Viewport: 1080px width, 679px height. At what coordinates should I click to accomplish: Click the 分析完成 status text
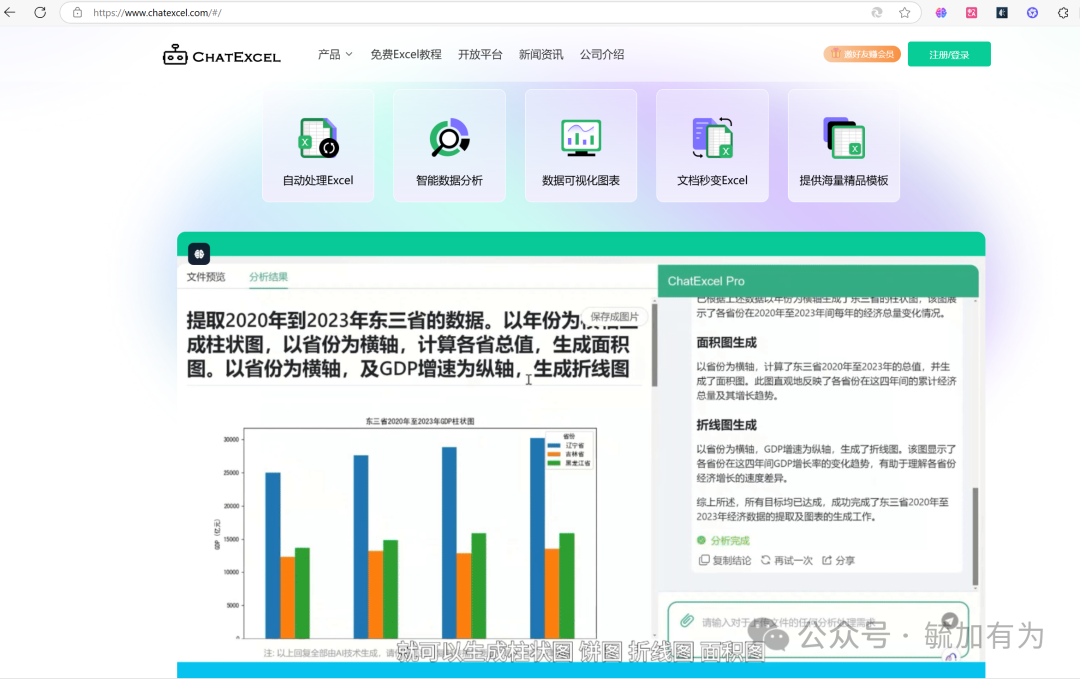coord(730,541)
